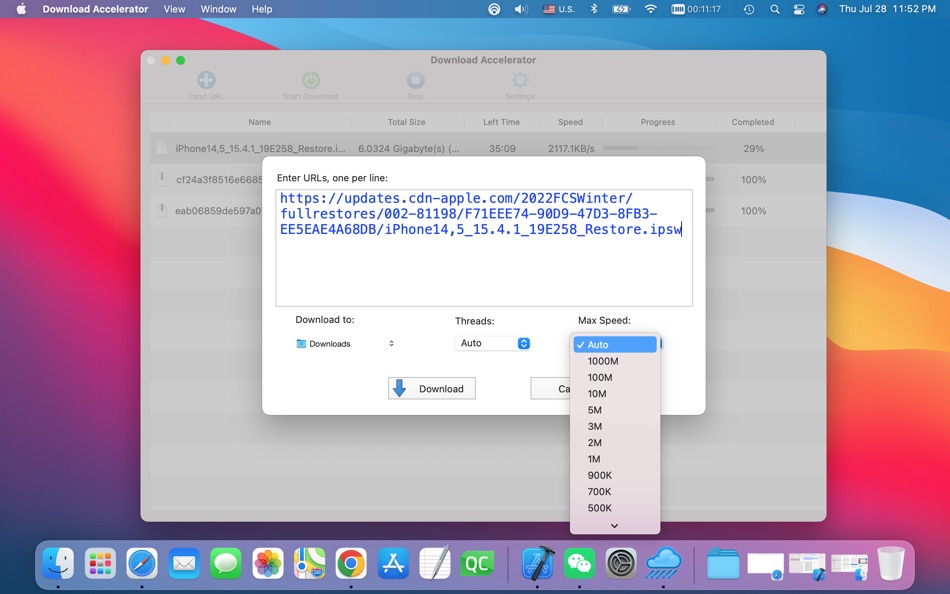The width and height of the screenshot is (950, 594).
Task: Pick 700K from the speed list
Action: point(615,492)
